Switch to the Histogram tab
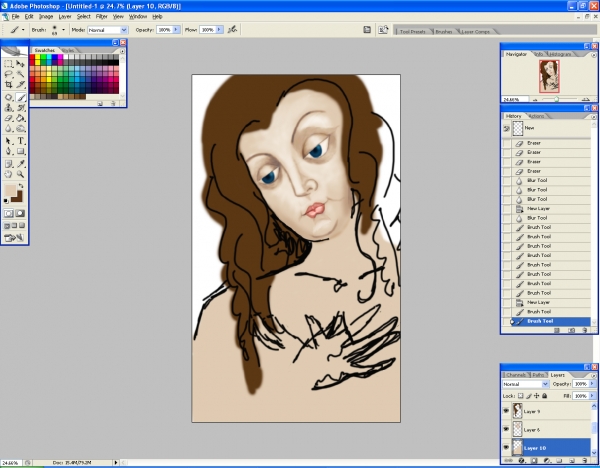The width and height of the screenshot is (600, 468). click(x=560, y=54)
